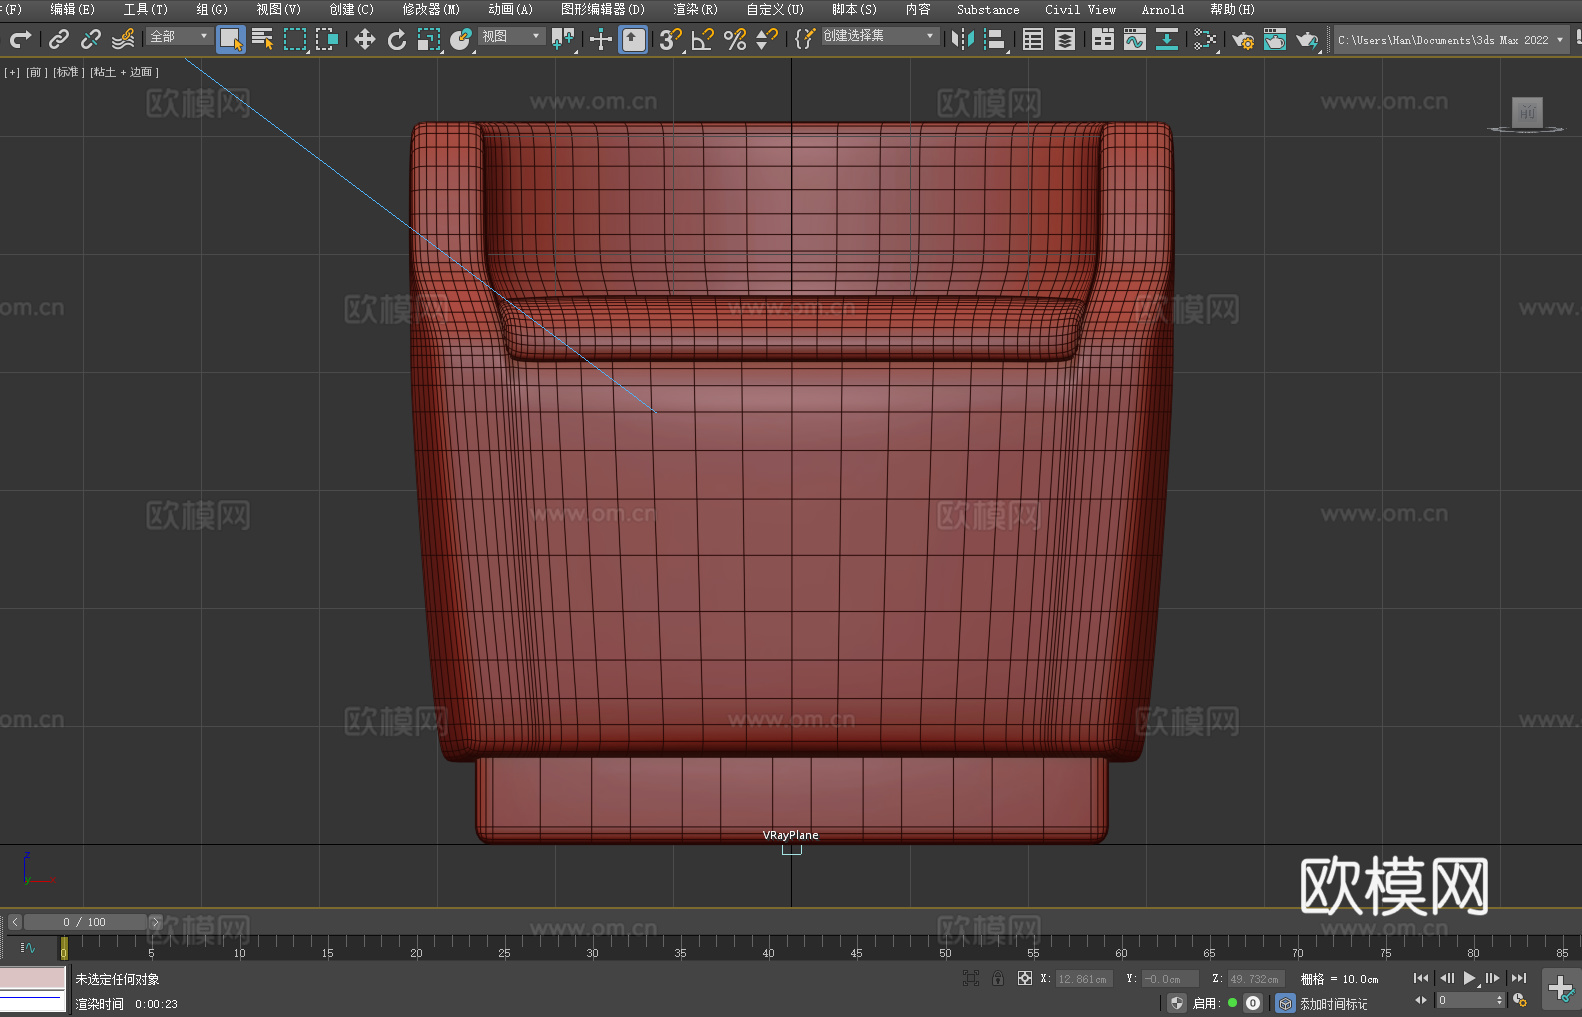The height and width of the screenshot is (1017, 1582).
Task: Step time slider forward with right arrow
Action: click(155, 922)
